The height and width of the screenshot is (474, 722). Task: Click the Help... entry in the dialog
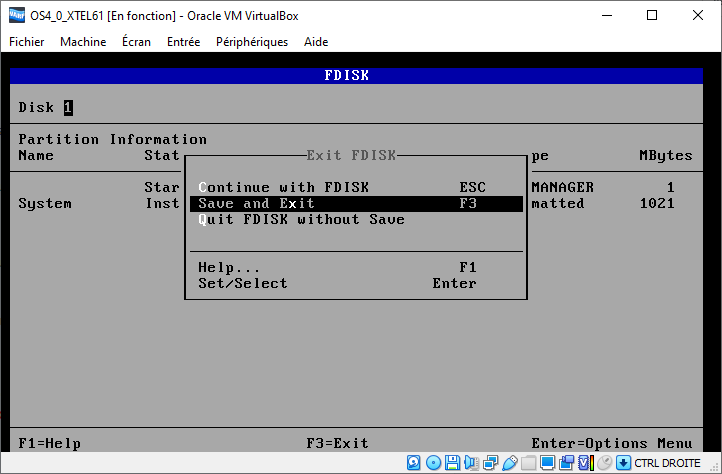(x=230, y=267)
